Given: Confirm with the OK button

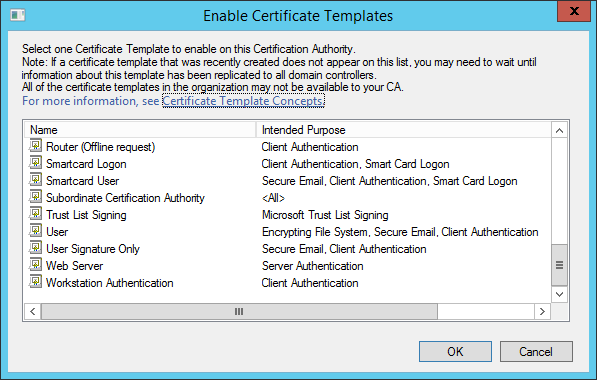Looking at the screenshot, I should [455, 351].
